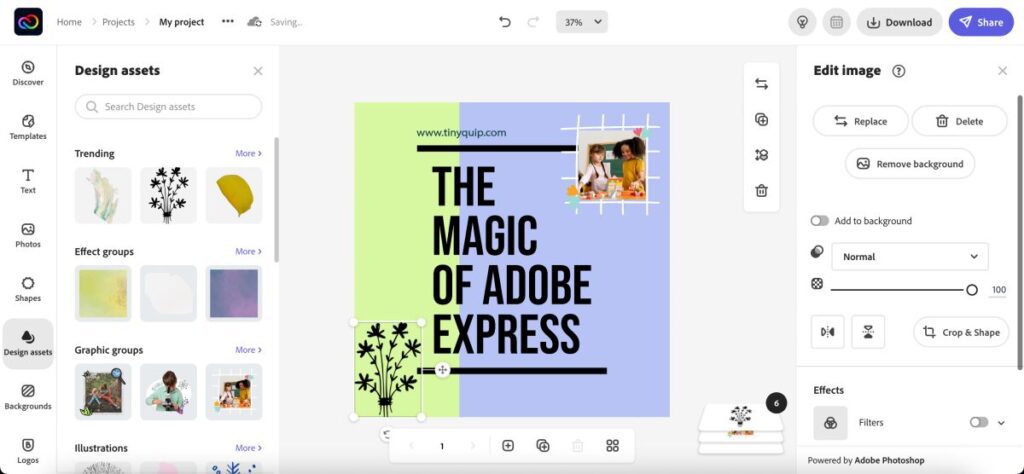Screen dimensions: 1024x474
Task: Click the Search Design assets field
Action: pos(168,106)
